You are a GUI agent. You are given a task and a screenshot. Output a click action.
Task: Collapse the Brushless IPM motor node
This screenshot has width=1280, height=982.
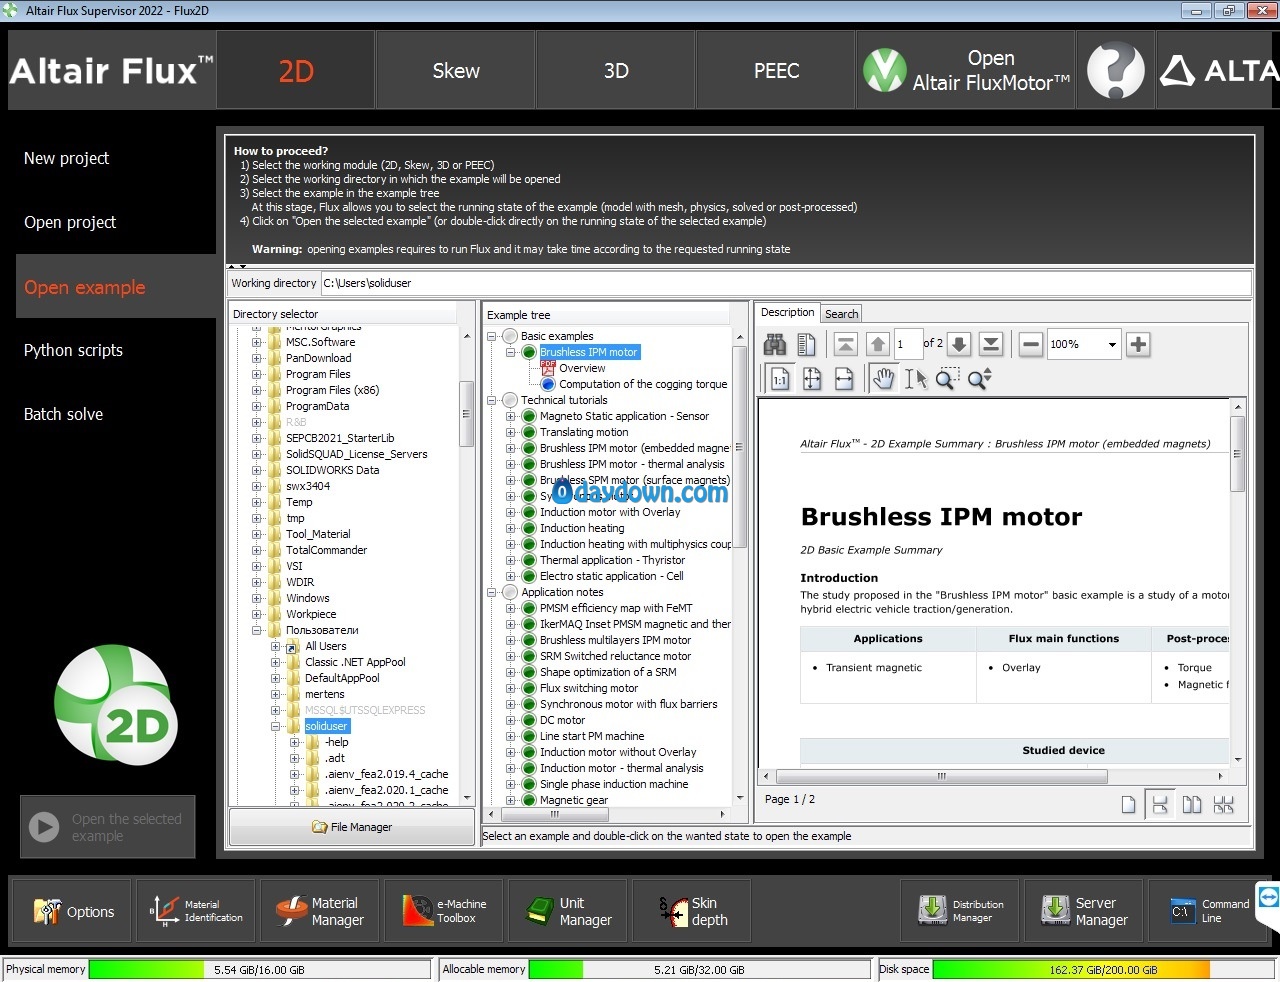(511, 352)
